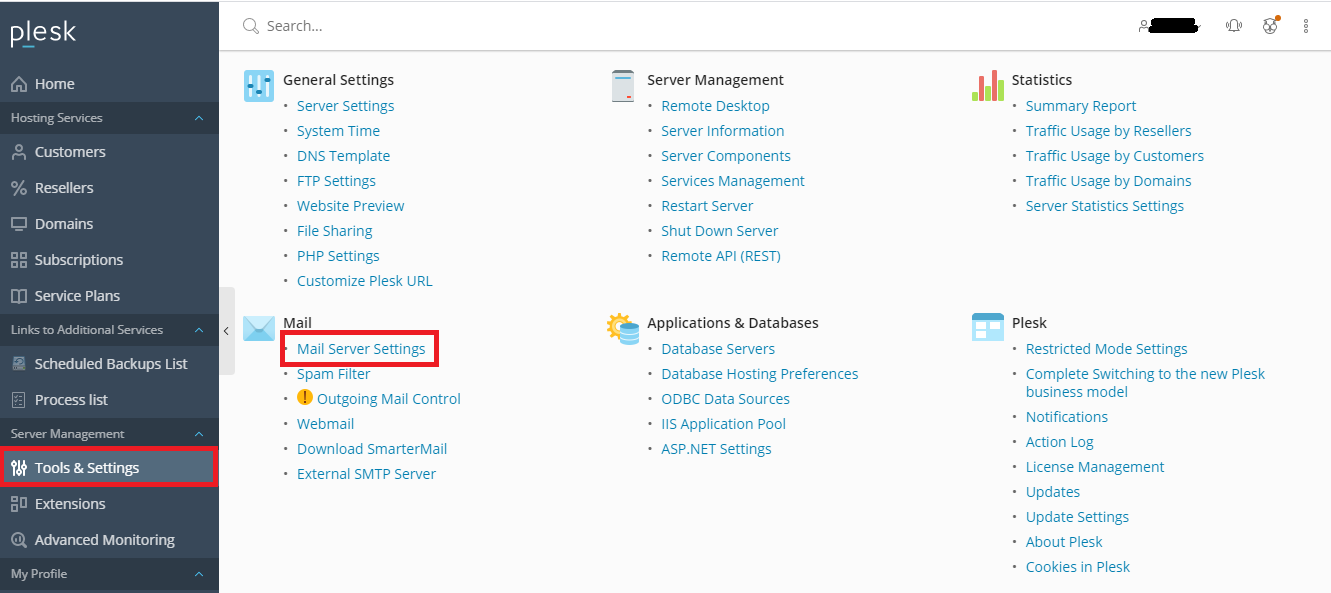Image resolution: width=1331 pixels, height=593 pixels.
Task: Open Database Servers link
Action: (x=718, y=349)
